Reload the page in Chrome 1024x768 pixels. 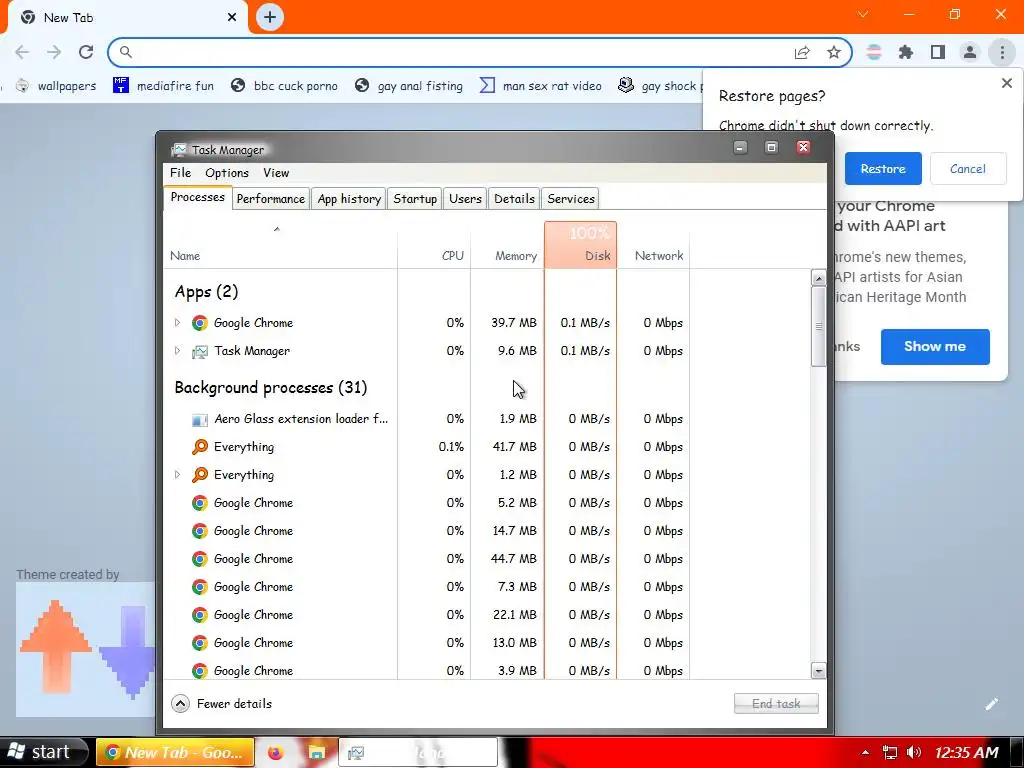(86, 52)
